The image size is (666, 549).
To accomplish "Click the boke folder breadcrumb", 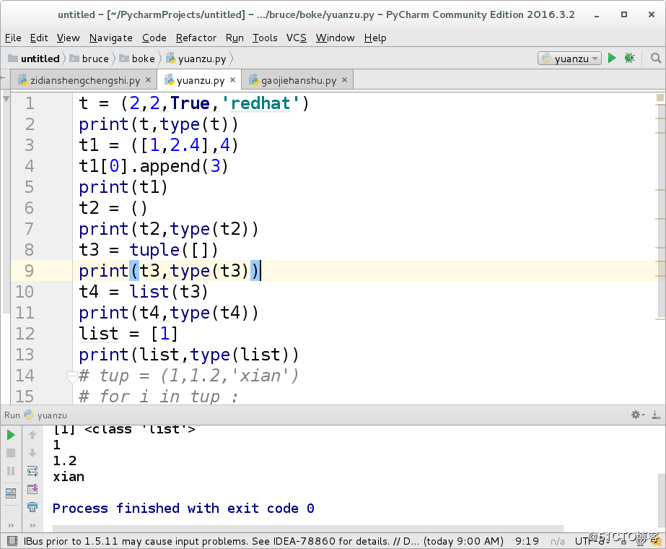I will point(137,58).
